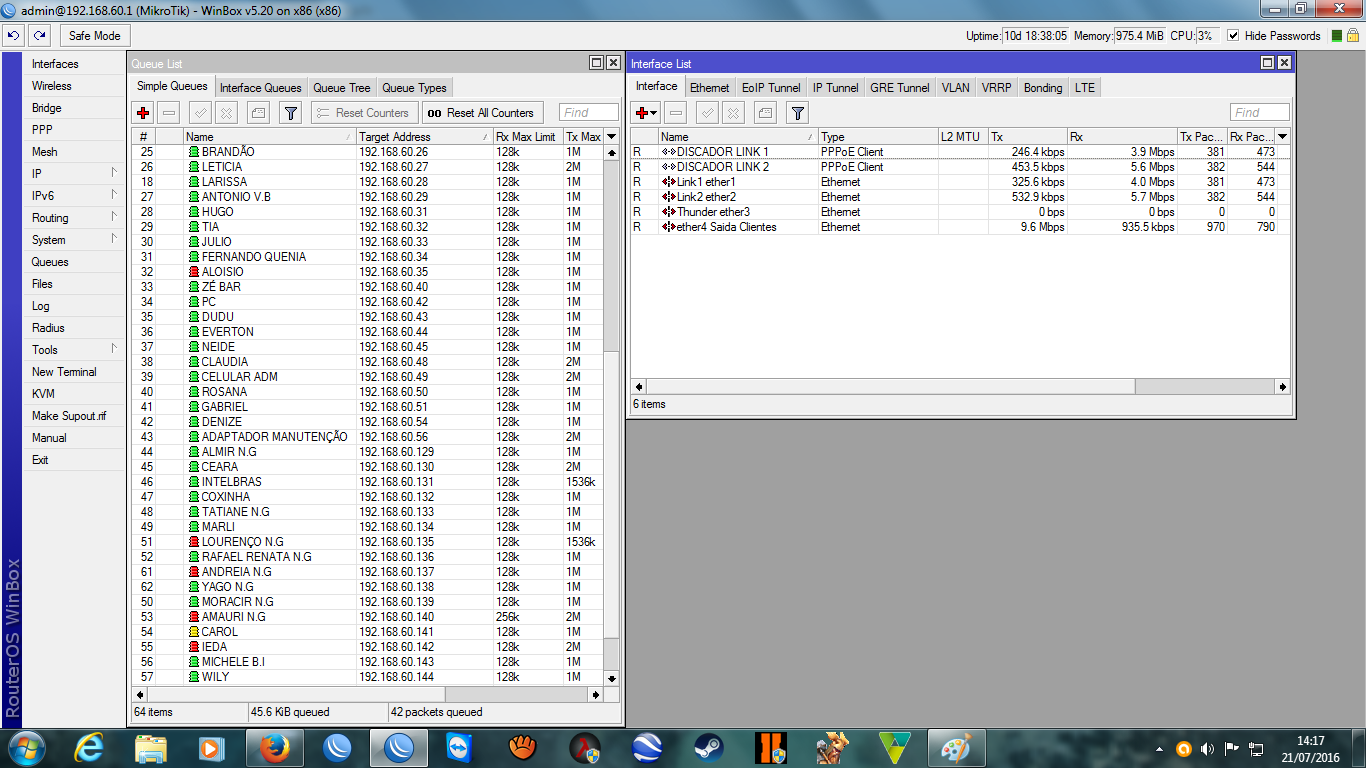Click the red queue icon beside ALOISIO
The width and height of the screenshot is (1366, 768).
tap(194, 272)
